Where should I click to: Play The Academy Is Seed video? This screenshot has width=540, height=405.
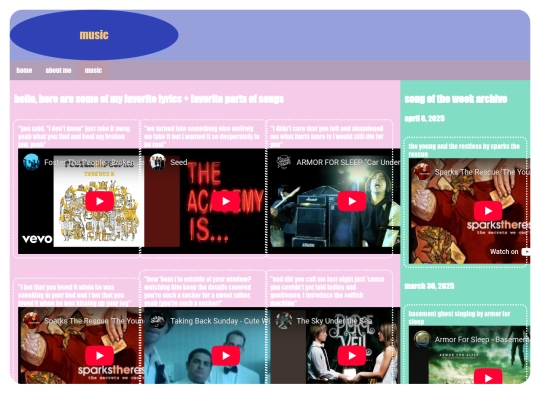tap(226, 201)
